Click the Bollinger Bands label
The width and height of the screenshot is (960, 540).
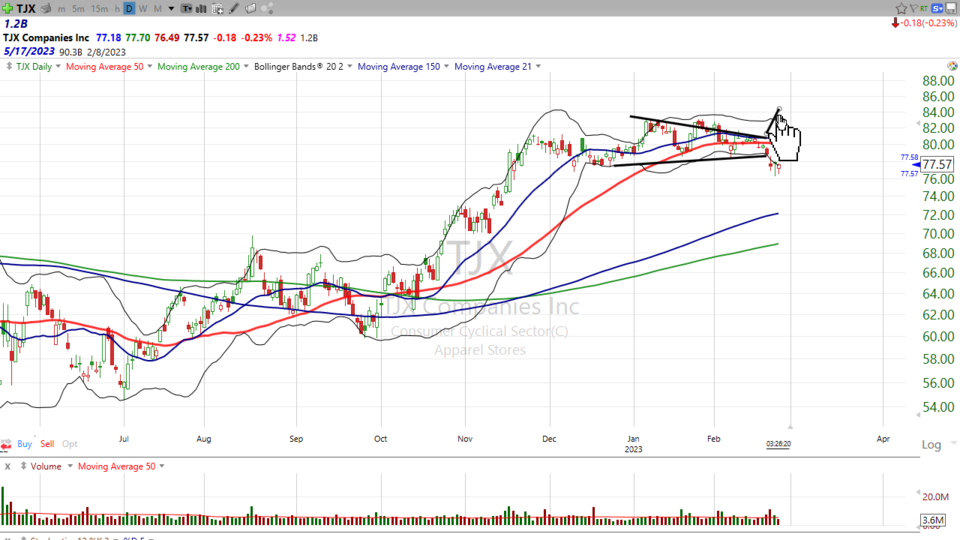click(299, 66)
